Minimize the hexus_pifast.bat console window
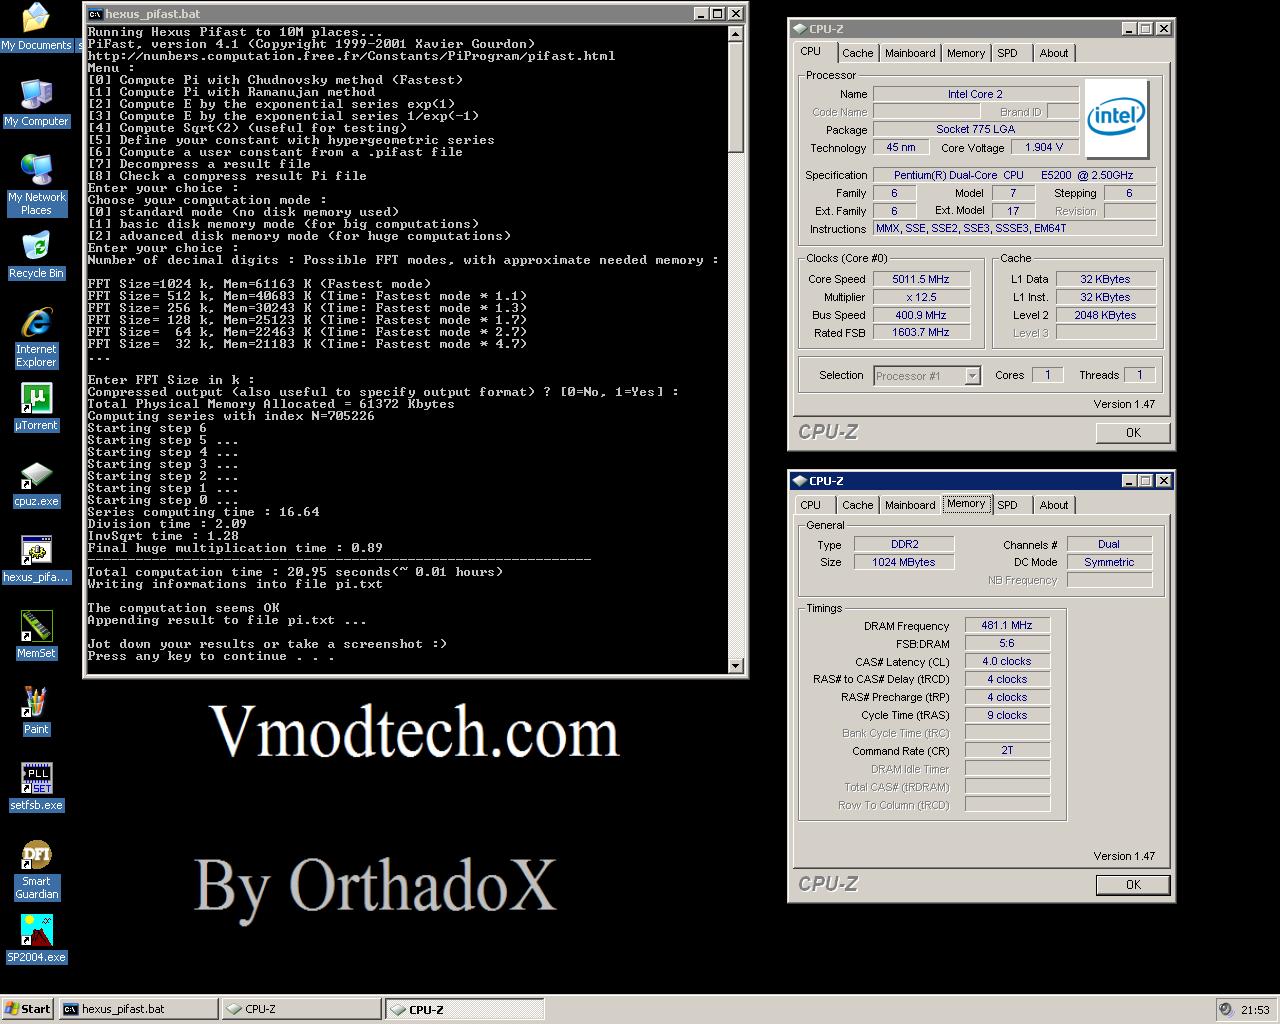The height and width of the screenshot is (1024, 1280). tap(701, 14)
